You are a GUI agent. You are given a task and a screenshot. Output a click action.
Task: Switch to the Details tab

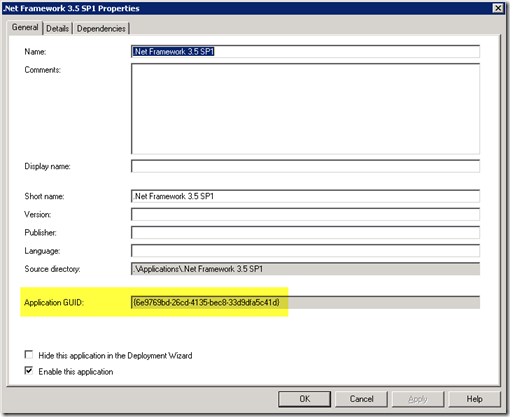click(57, 29)
